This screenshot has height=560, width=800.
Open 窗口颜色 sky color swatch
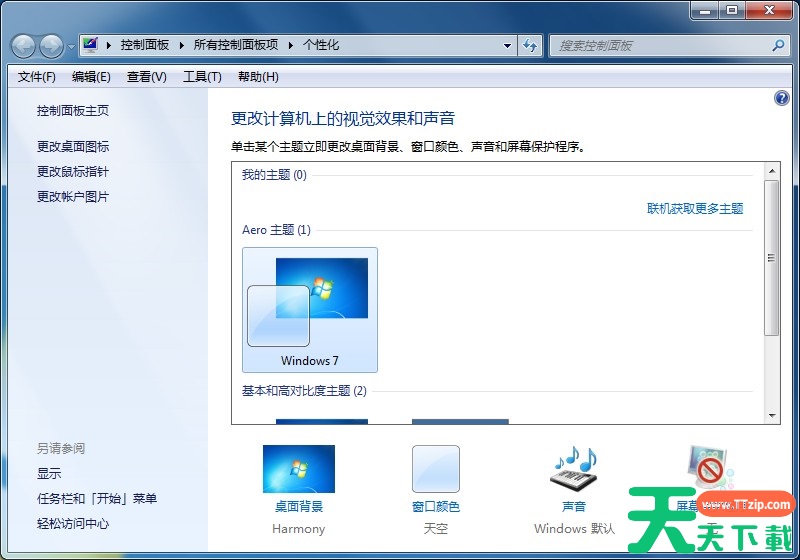436,469
